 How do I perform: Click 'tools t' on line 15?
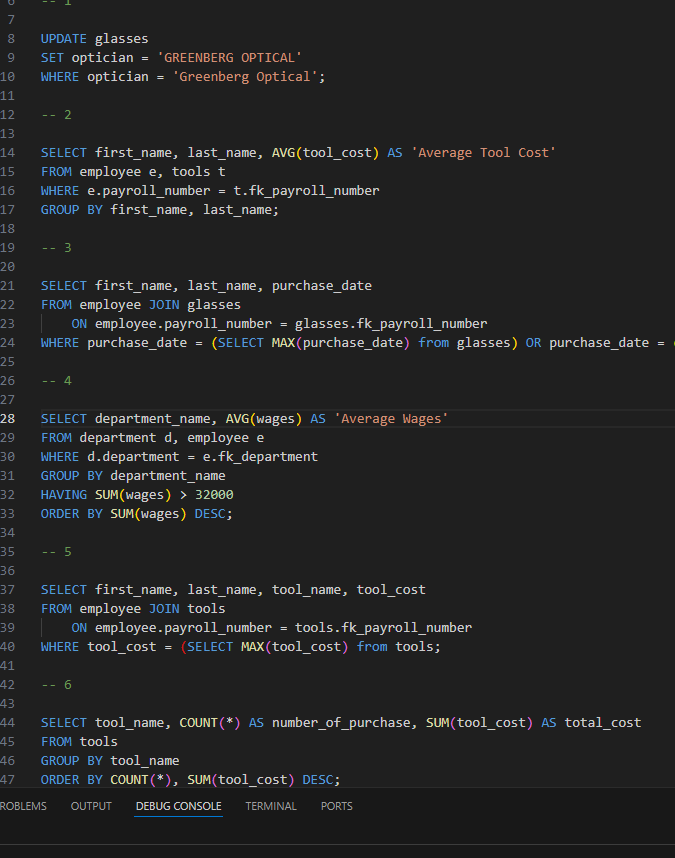click(x=199, y=172)
